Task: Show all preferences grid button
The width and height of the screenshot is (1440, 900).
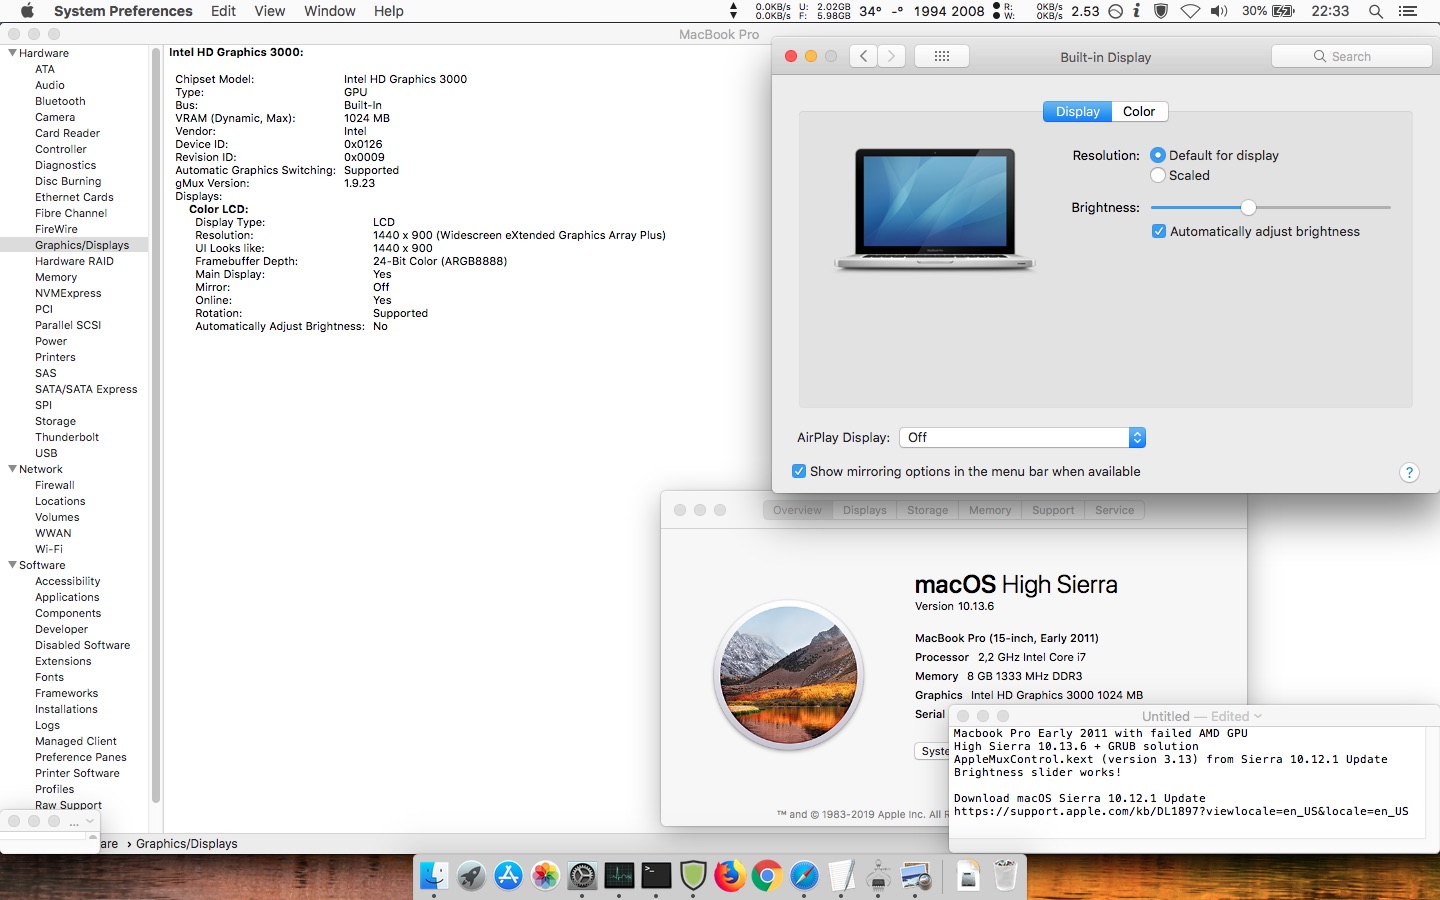Action: click(942, 56)
